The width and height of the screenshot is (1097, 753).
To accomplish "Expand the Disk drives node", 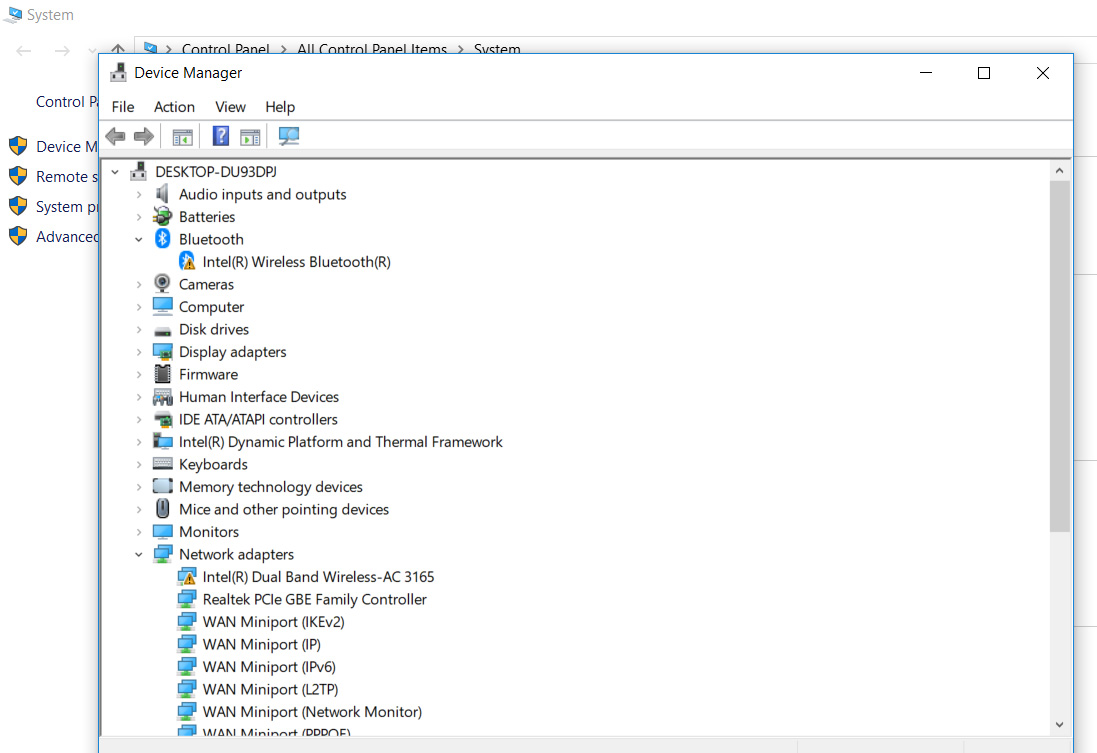I will coord(139,330).
